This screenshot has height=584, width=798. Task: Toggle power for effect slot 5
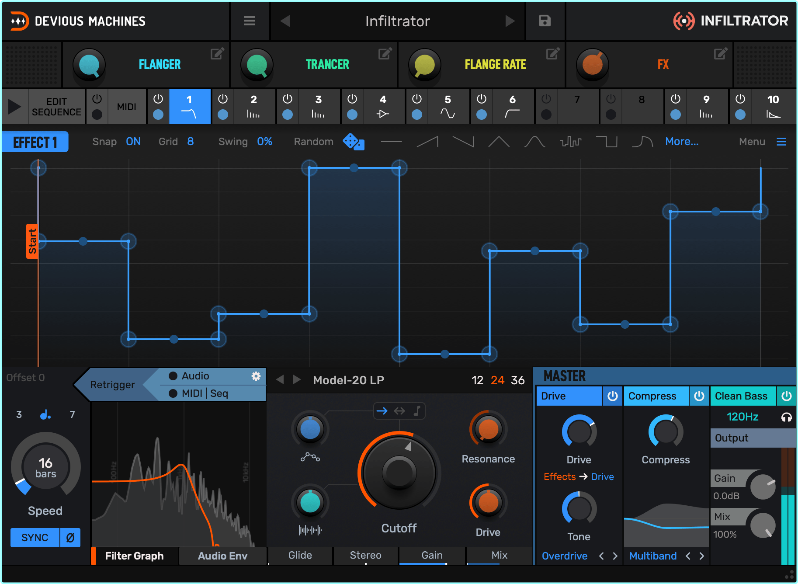point(417,99)
